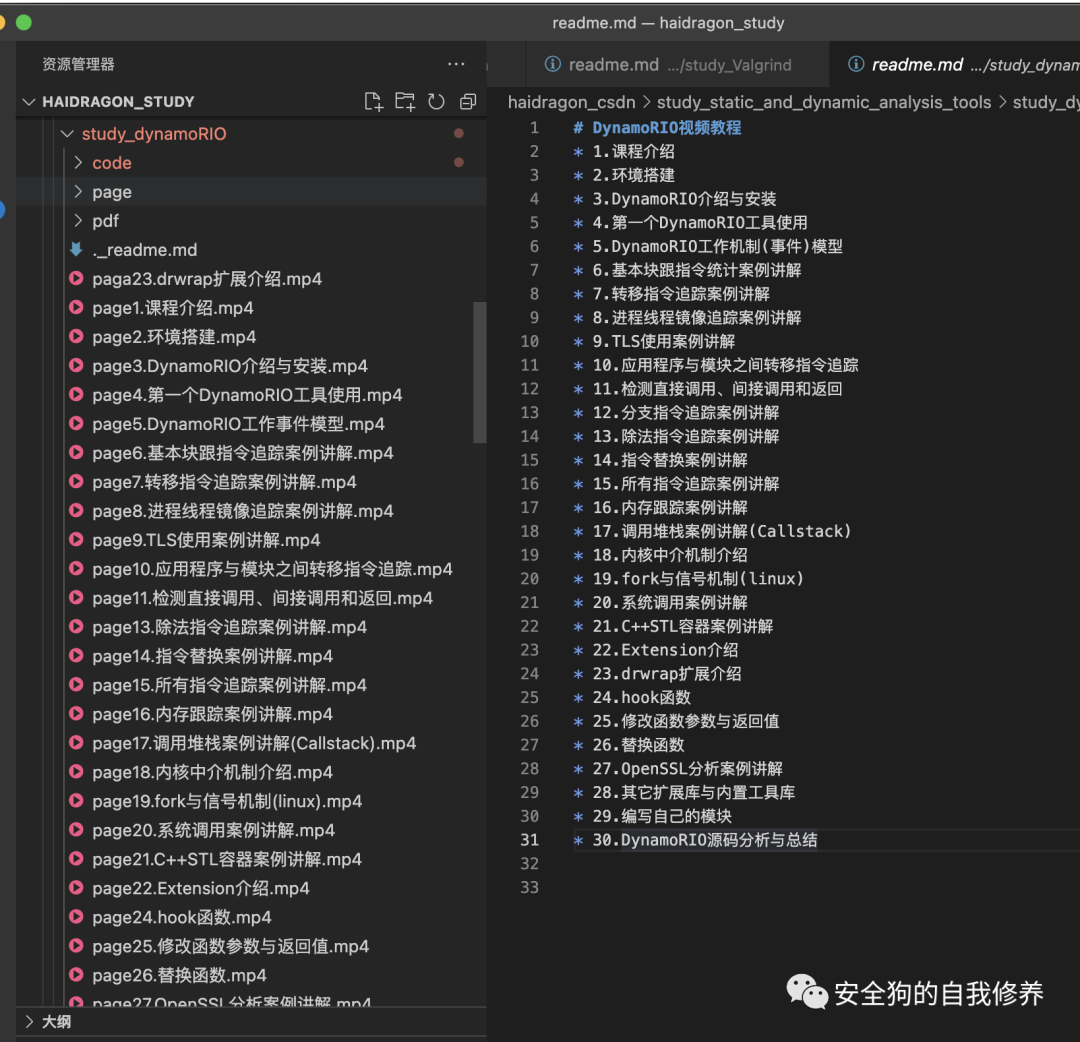Image resolution: width=1080 pixels, height=1042 pixels.
Task: Collapse the HAIDRAGON_STUDY root section
Action: [x=29, y=102]
